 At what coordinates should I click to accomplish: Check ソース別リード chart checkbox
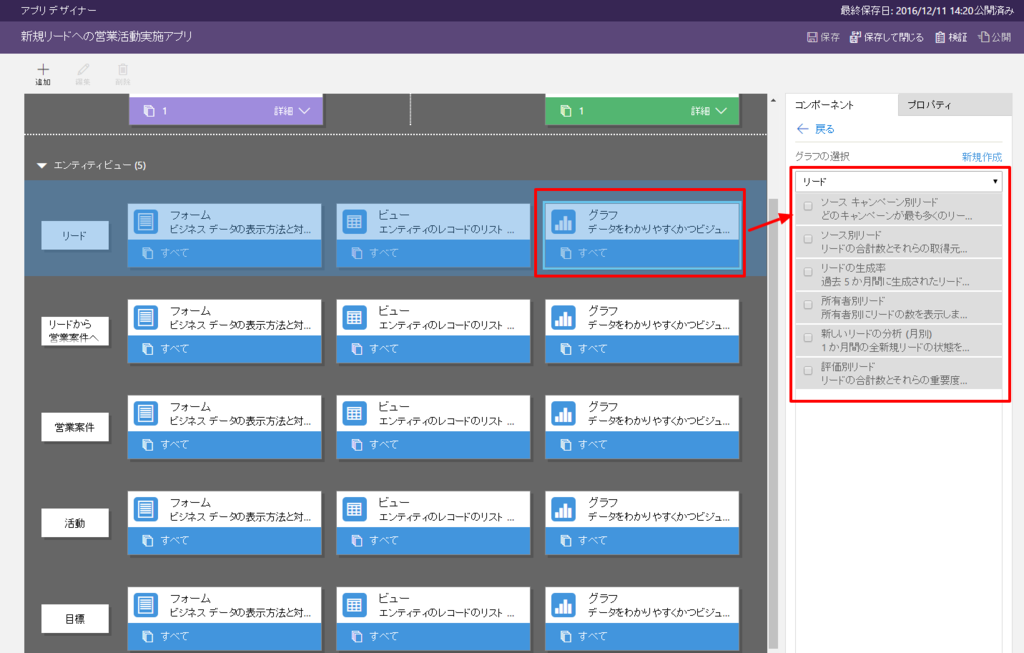pyautogui.click(x=808, y=239)
